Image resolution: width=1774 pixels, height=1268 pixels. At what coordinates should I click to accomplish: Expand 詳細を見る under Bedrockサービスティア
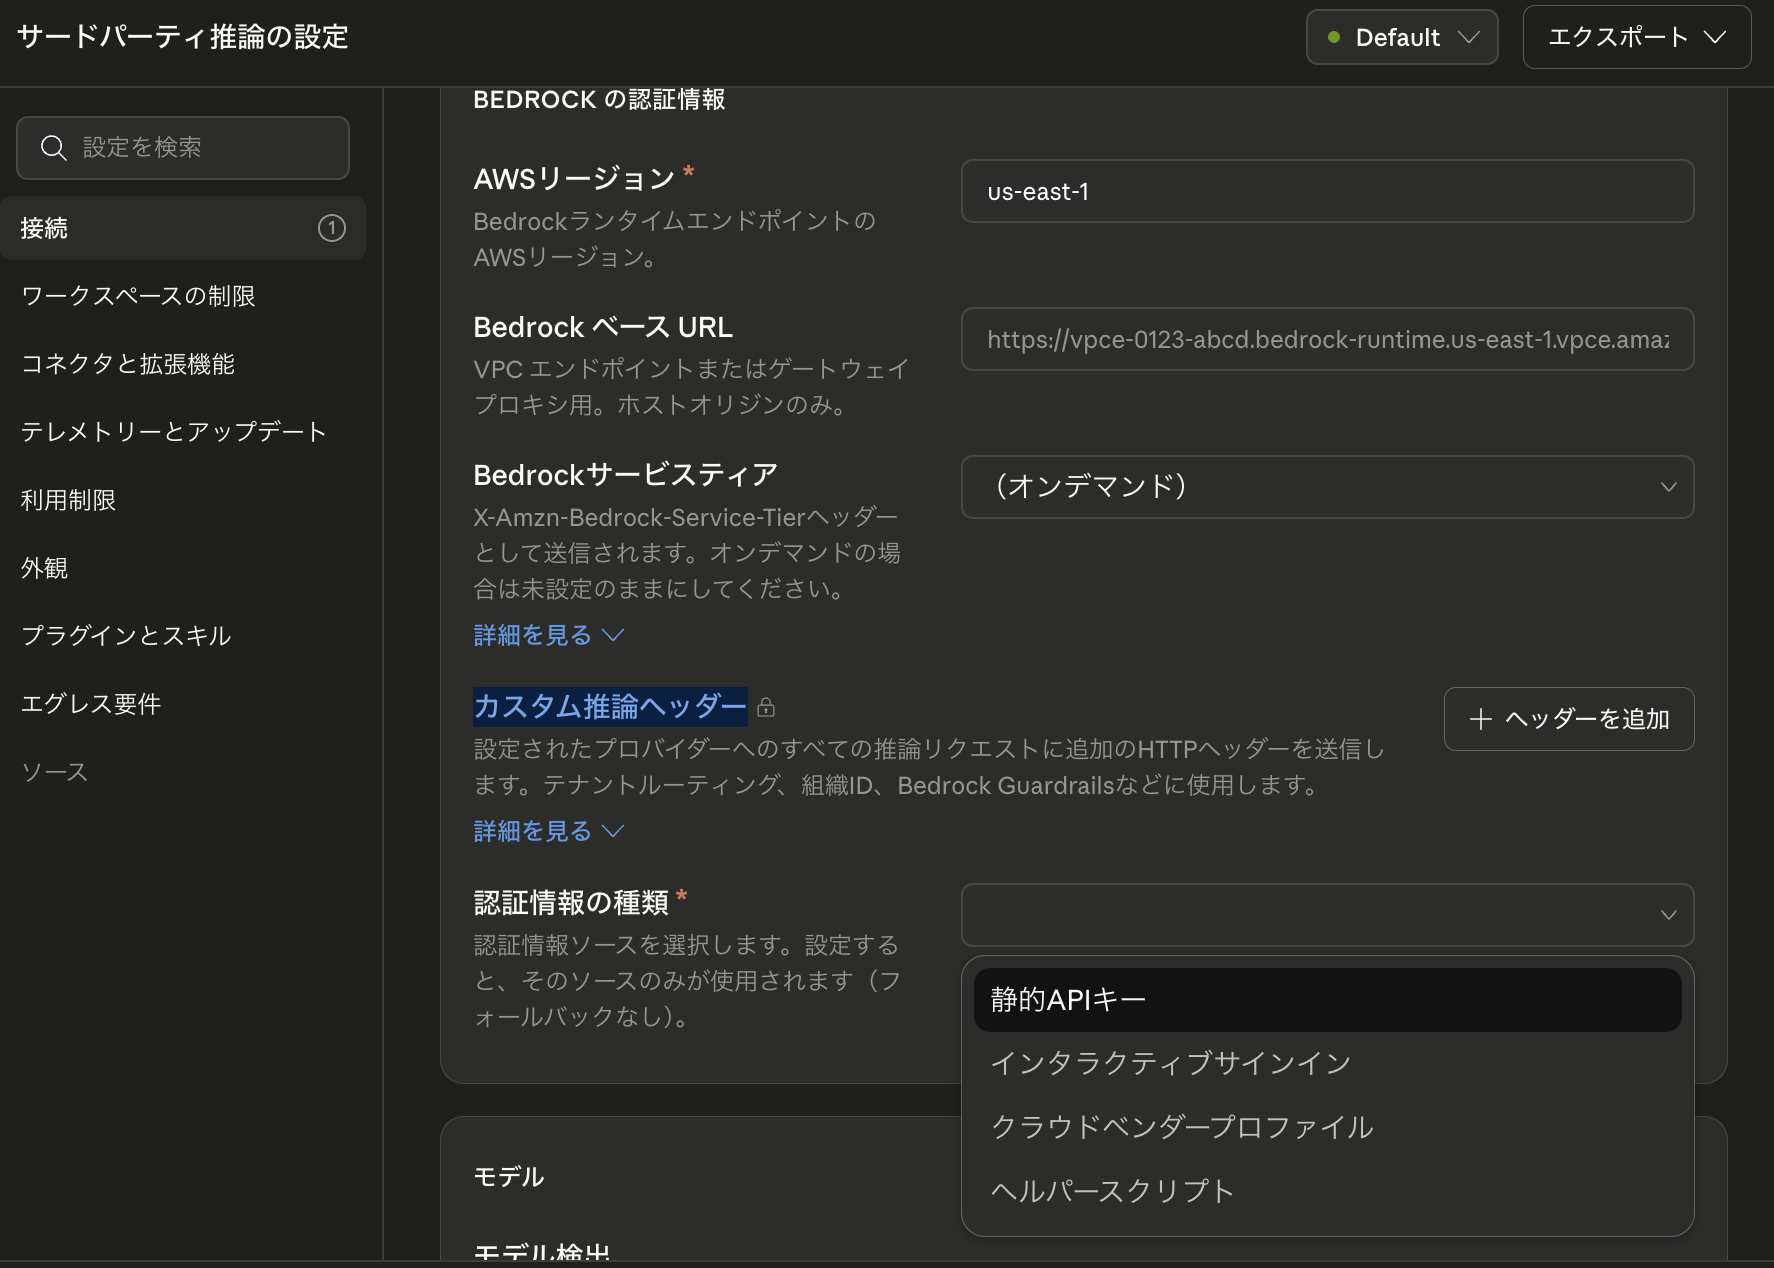(x=549, y=636)
